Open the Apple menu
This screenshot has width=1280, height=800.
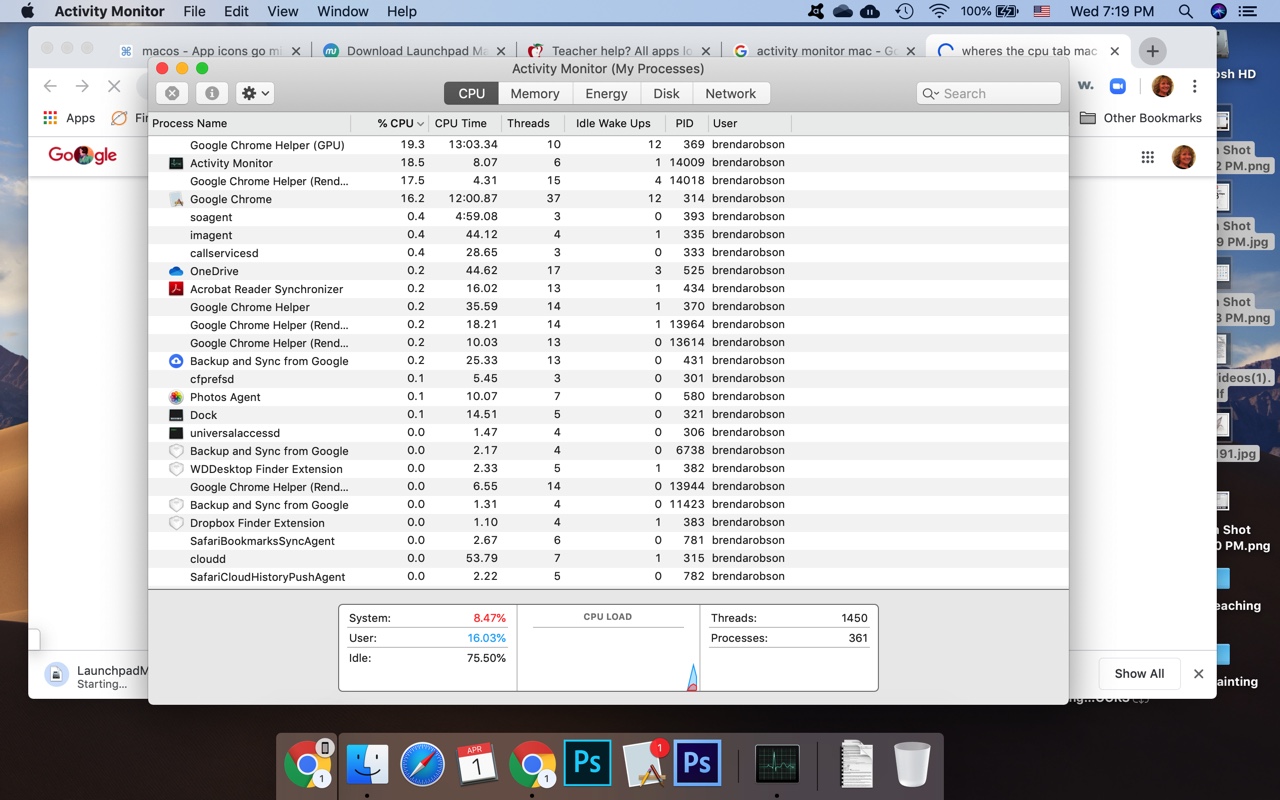click(27, 11)
